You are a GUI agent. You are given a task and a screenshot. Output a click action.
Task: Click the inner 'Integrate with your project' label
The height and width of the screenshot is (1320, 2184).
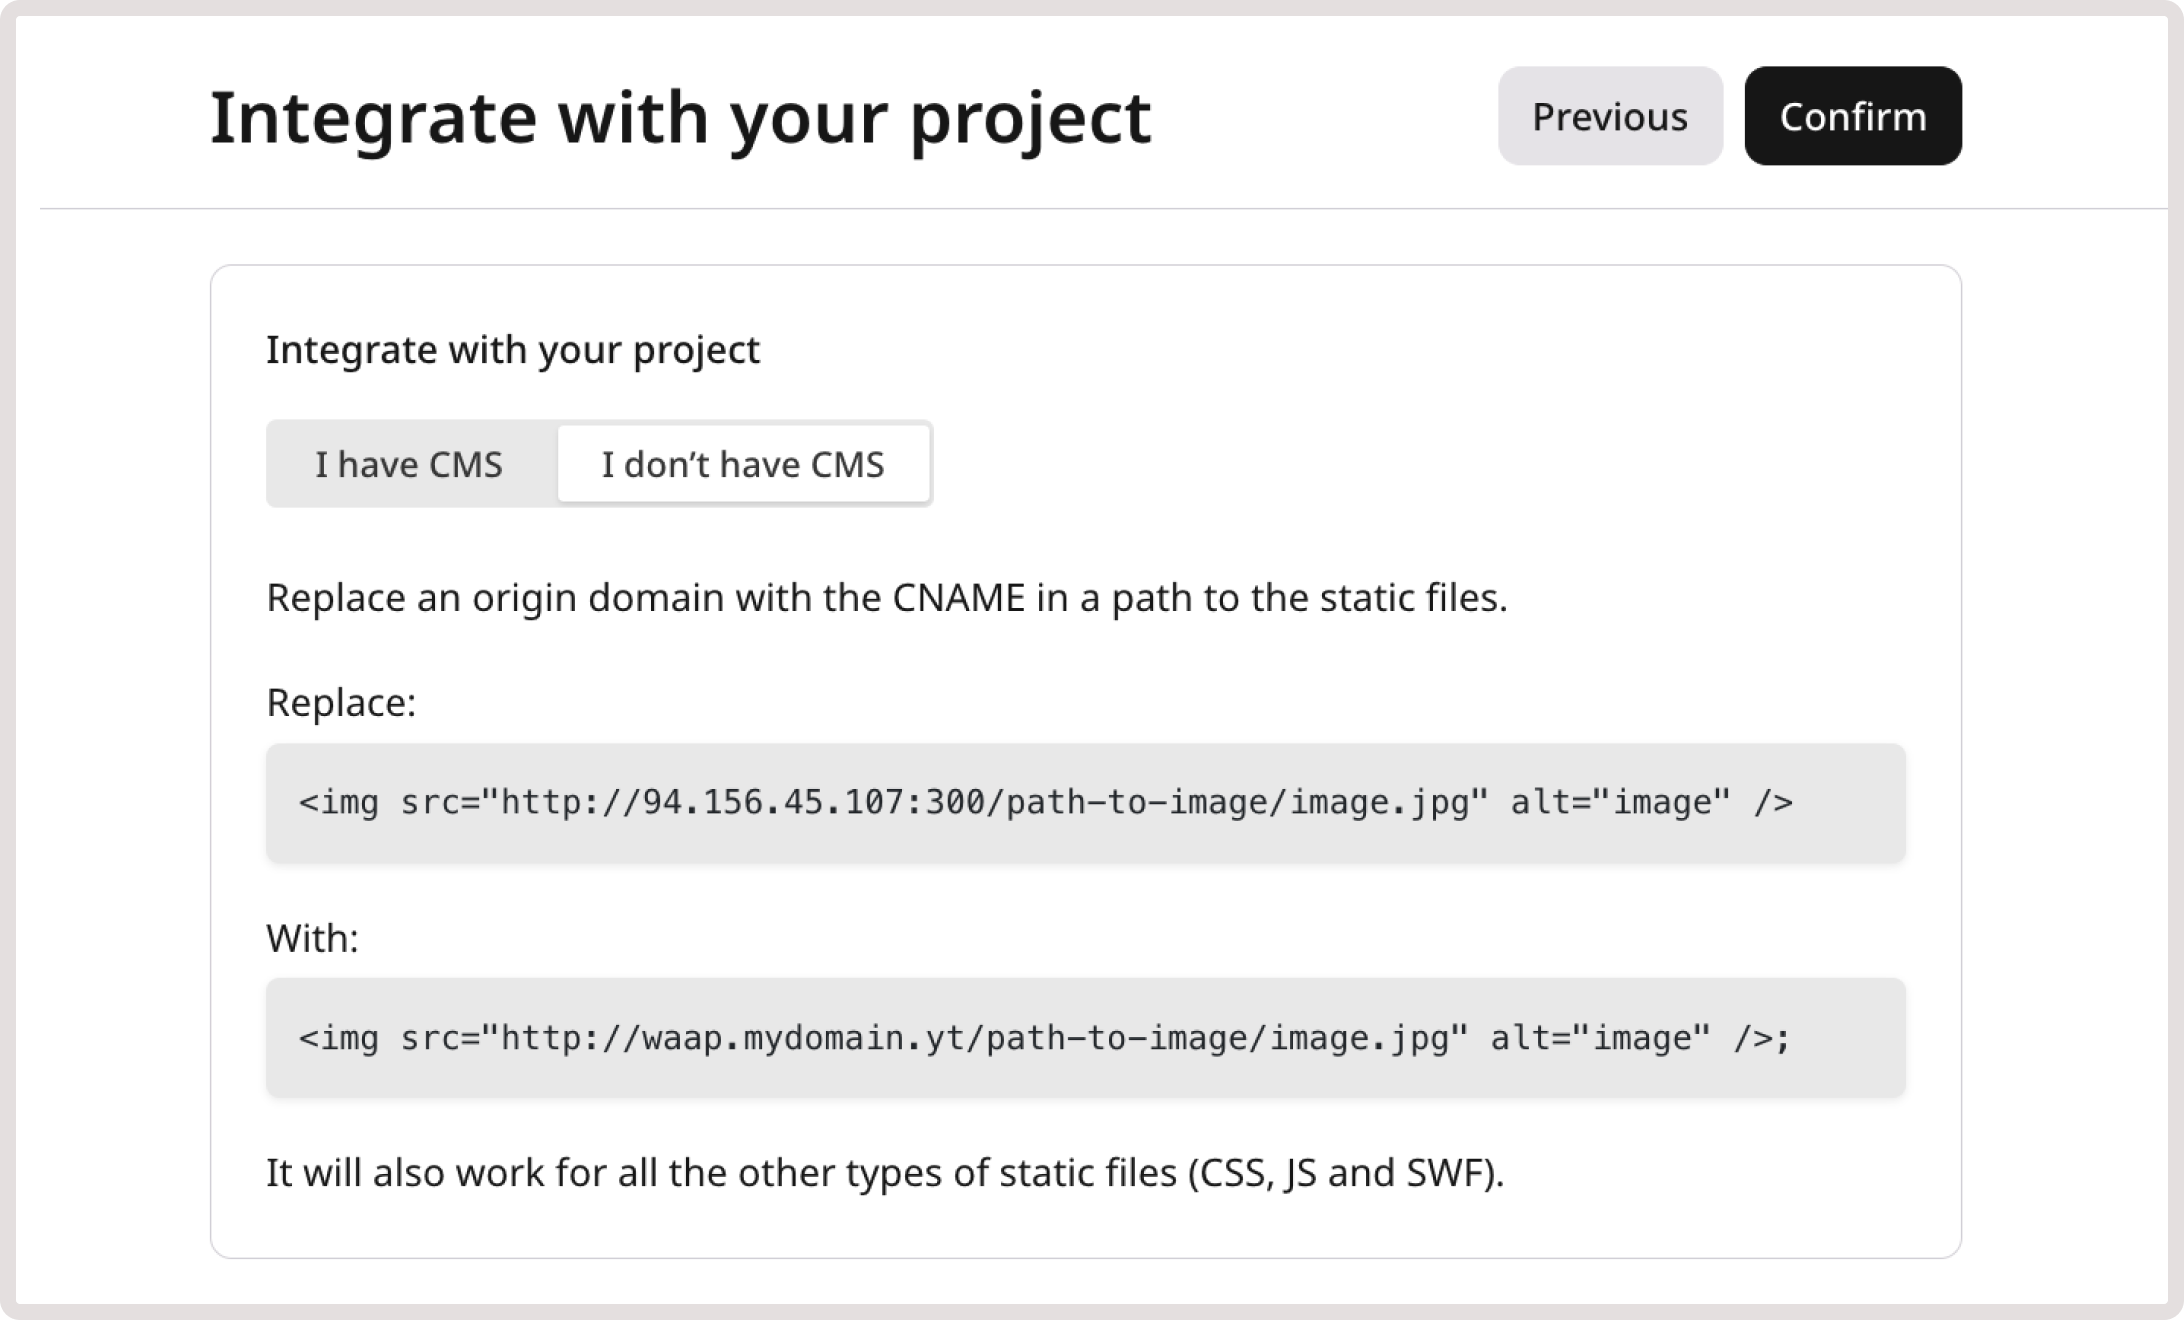click(x=513, y=349)
